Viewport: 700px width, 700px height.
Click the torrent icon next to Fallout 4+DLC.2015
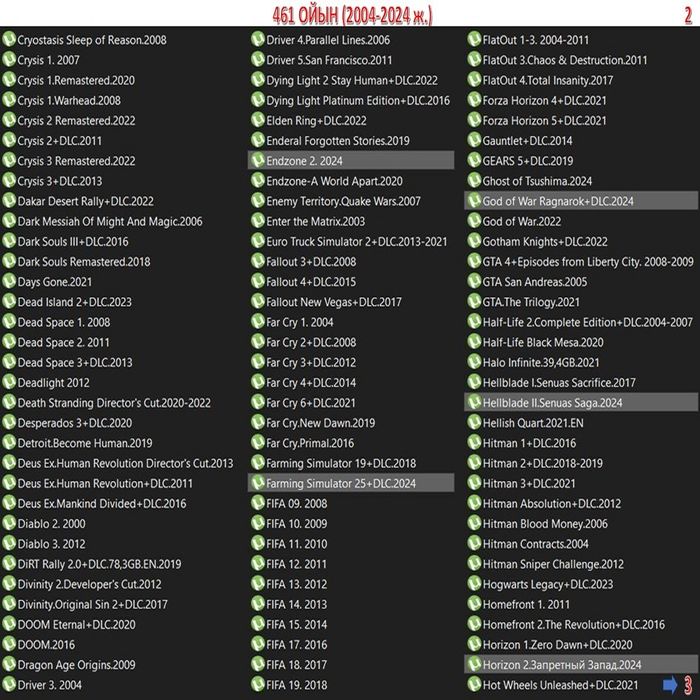tap(258, 281)
